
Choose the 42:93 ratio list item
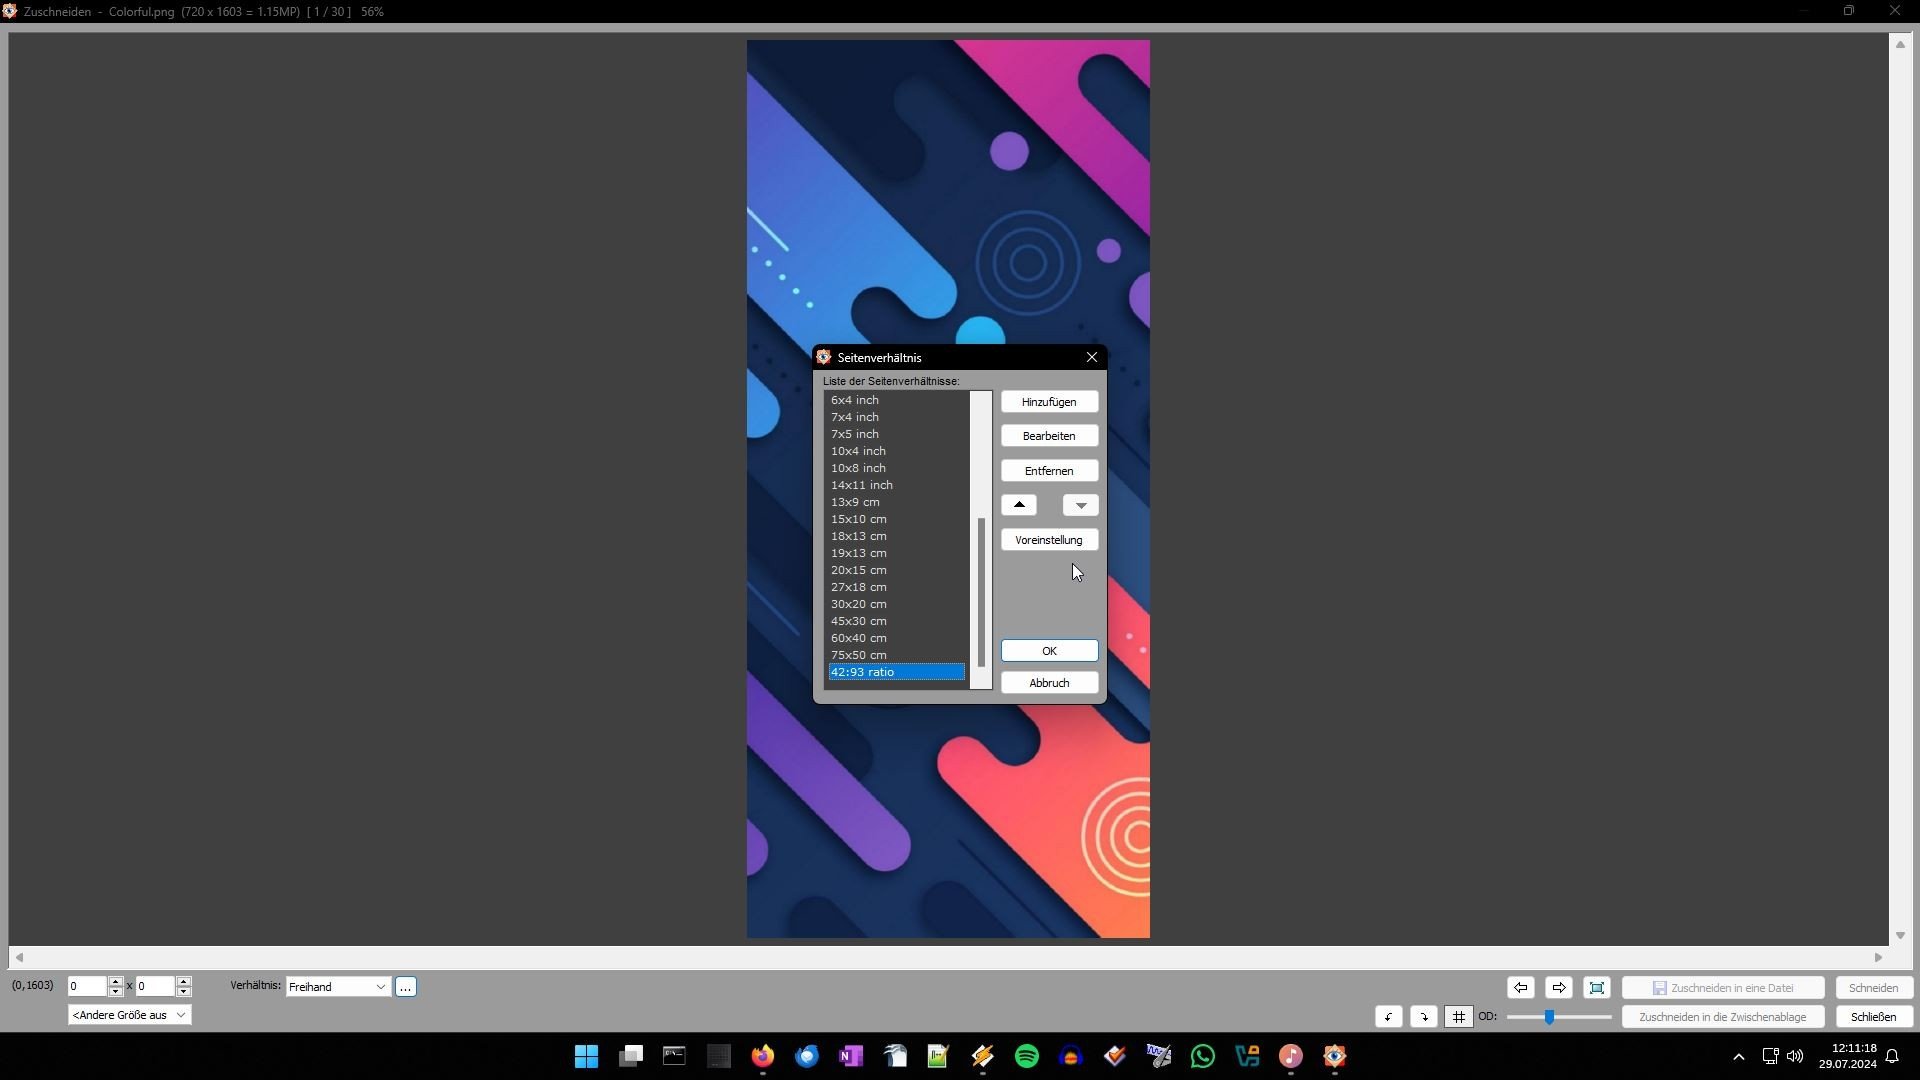pyautogui.click(x=895, y=672)
